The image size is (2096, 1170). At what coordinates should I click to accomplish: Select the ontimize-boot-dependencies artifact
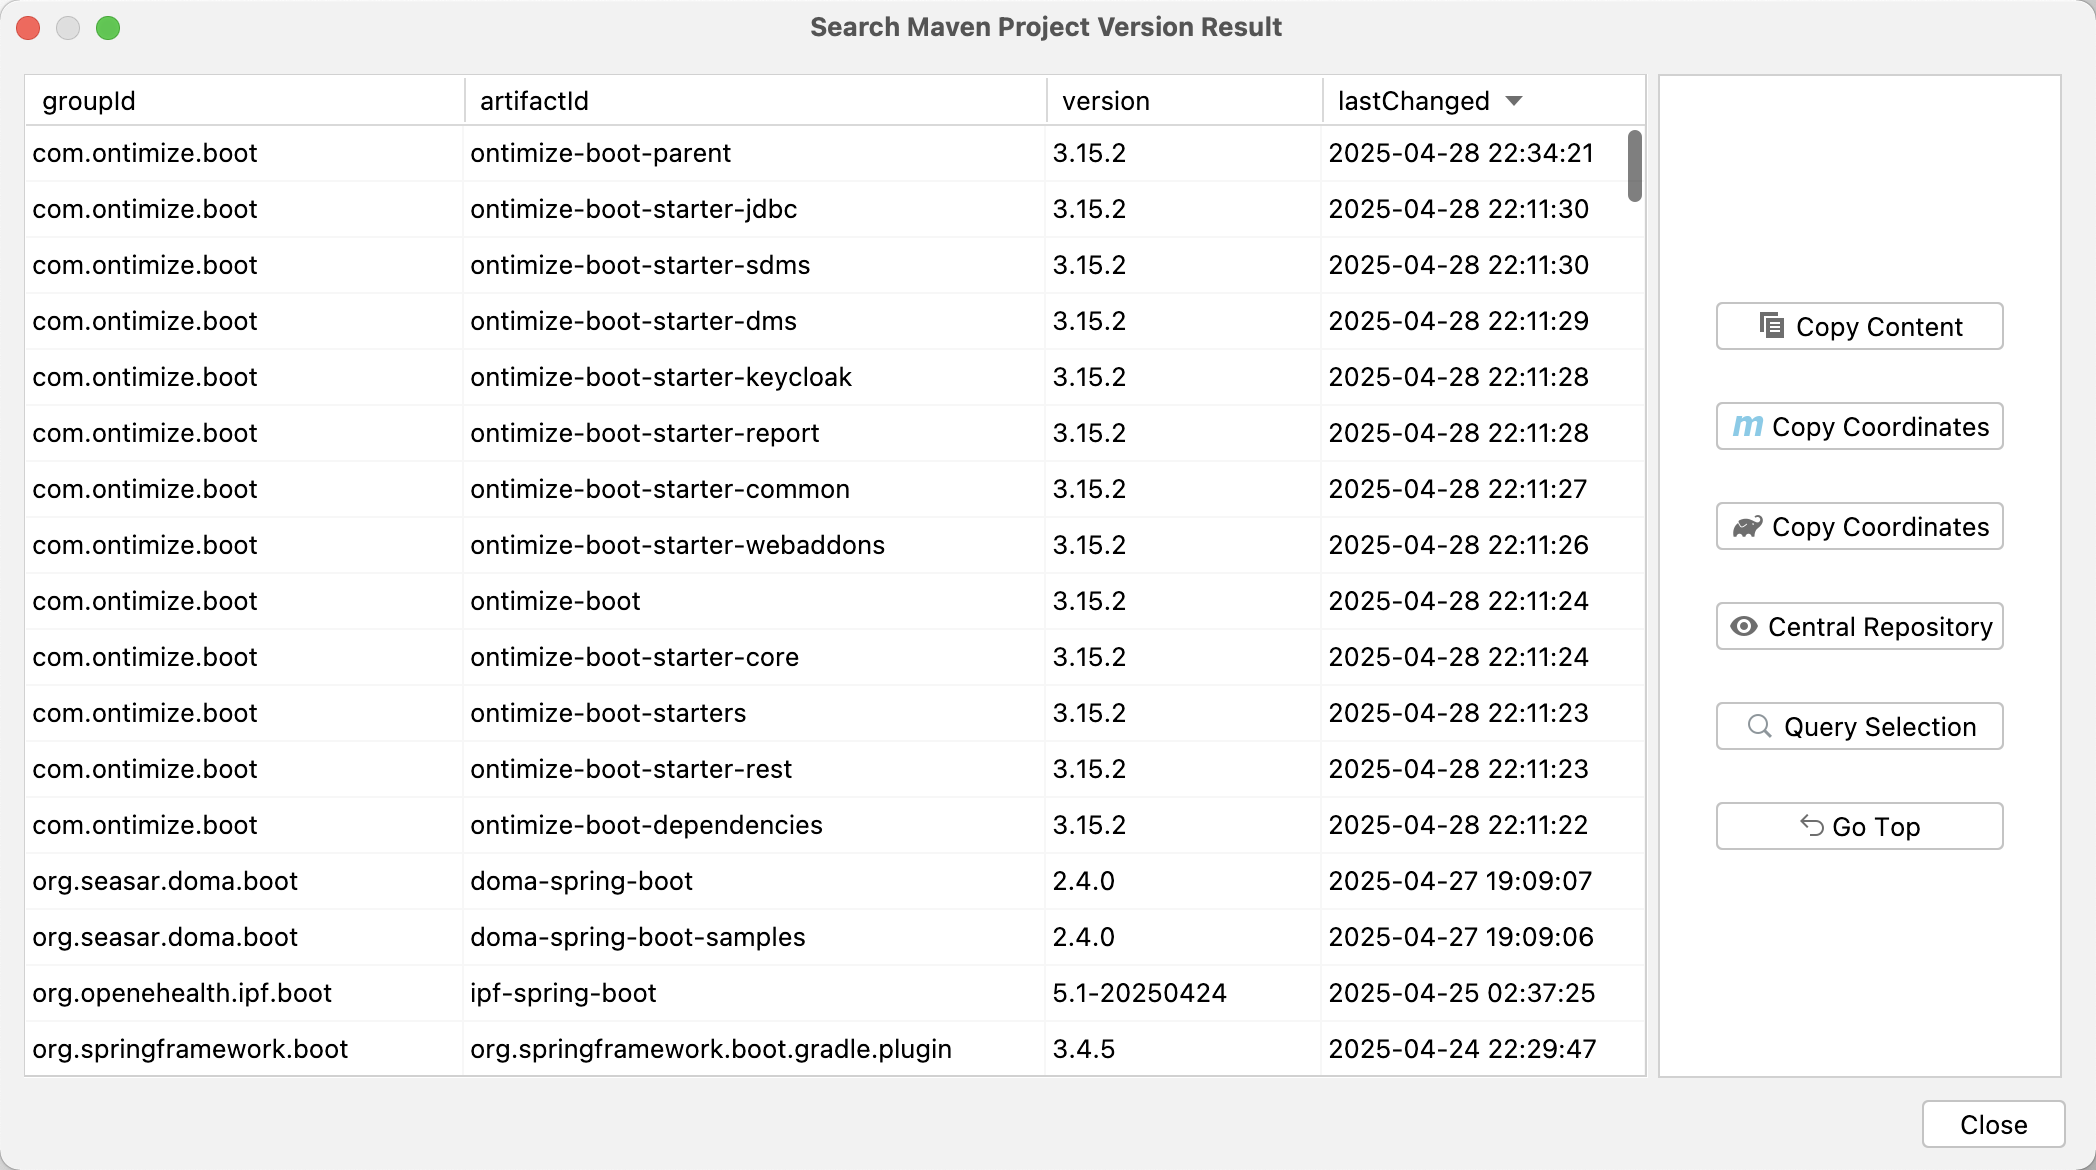646,825
